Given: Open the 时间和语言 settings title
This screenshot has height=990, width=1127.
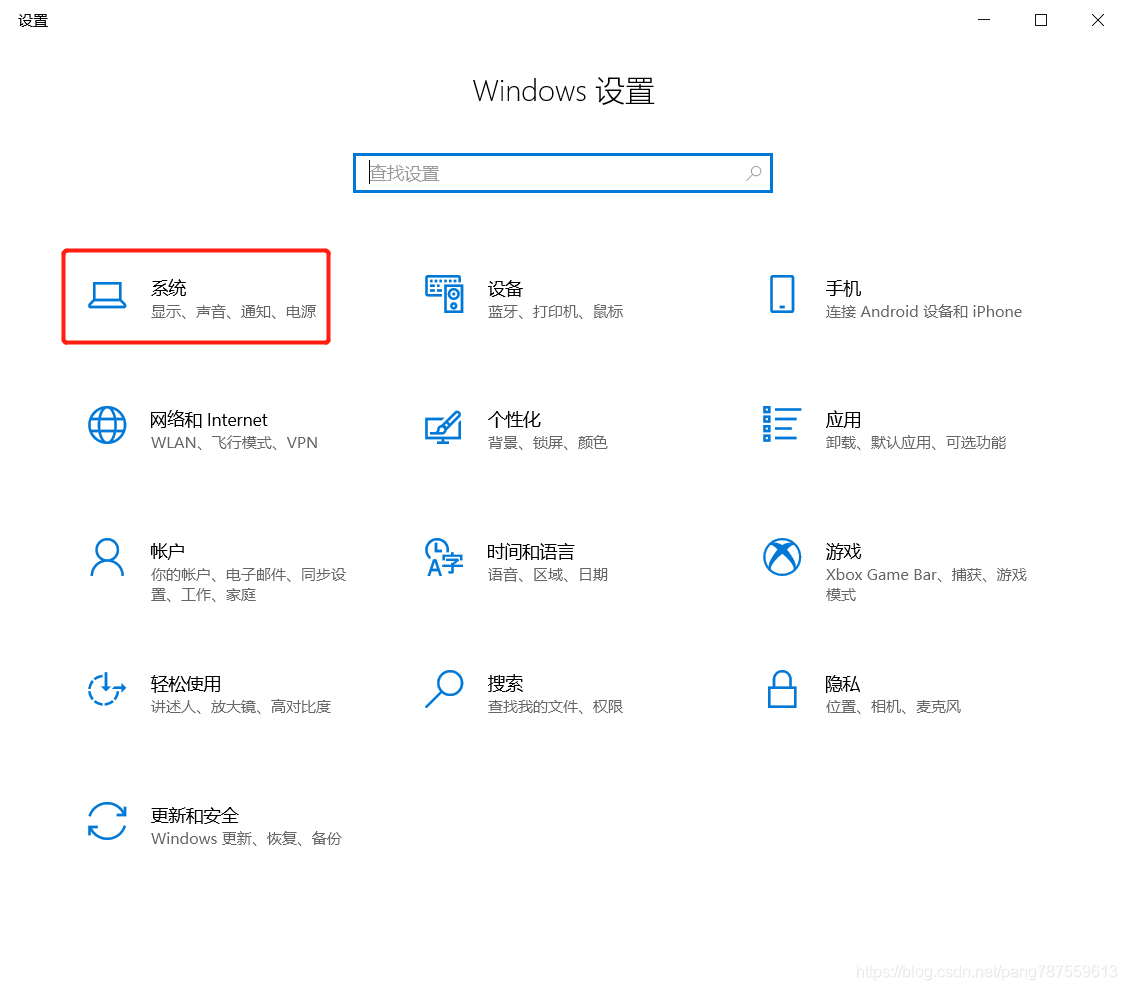Looking at the screenshot, I should (531, 551).
